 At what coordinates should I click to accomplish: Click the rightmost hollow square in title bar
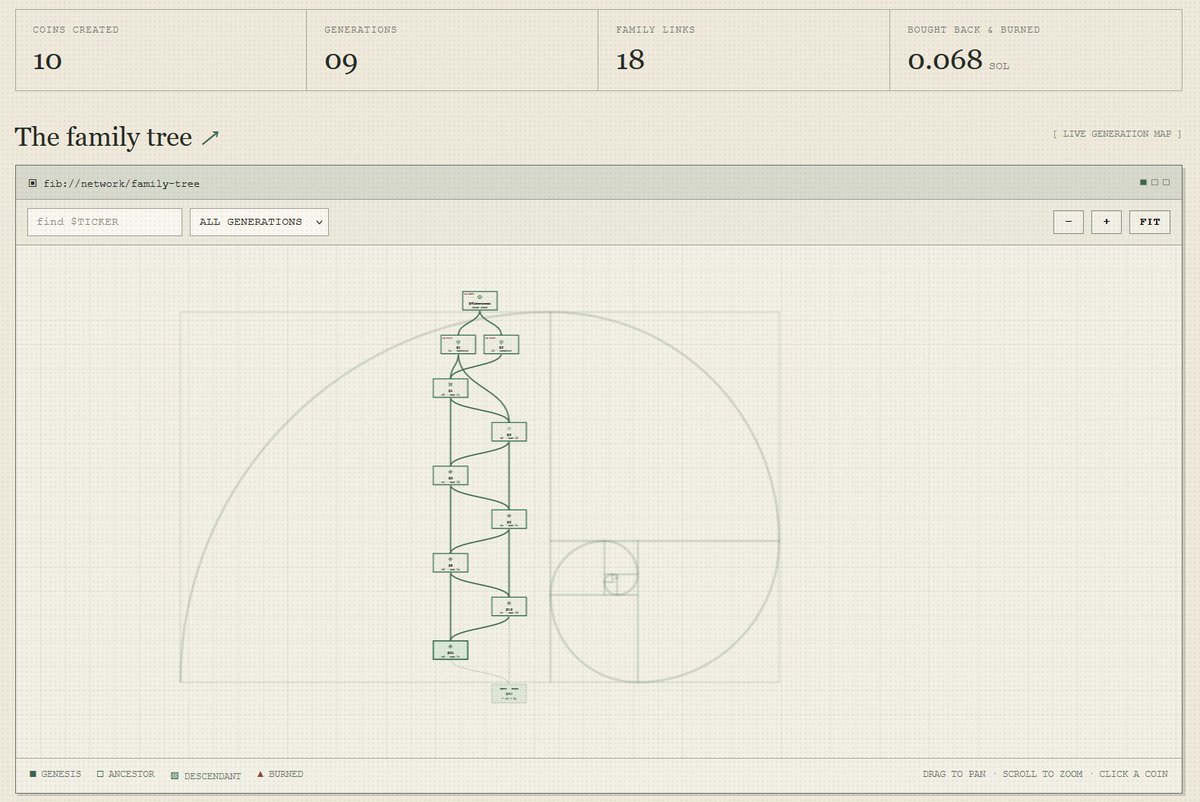click(x=1165, y=182)
